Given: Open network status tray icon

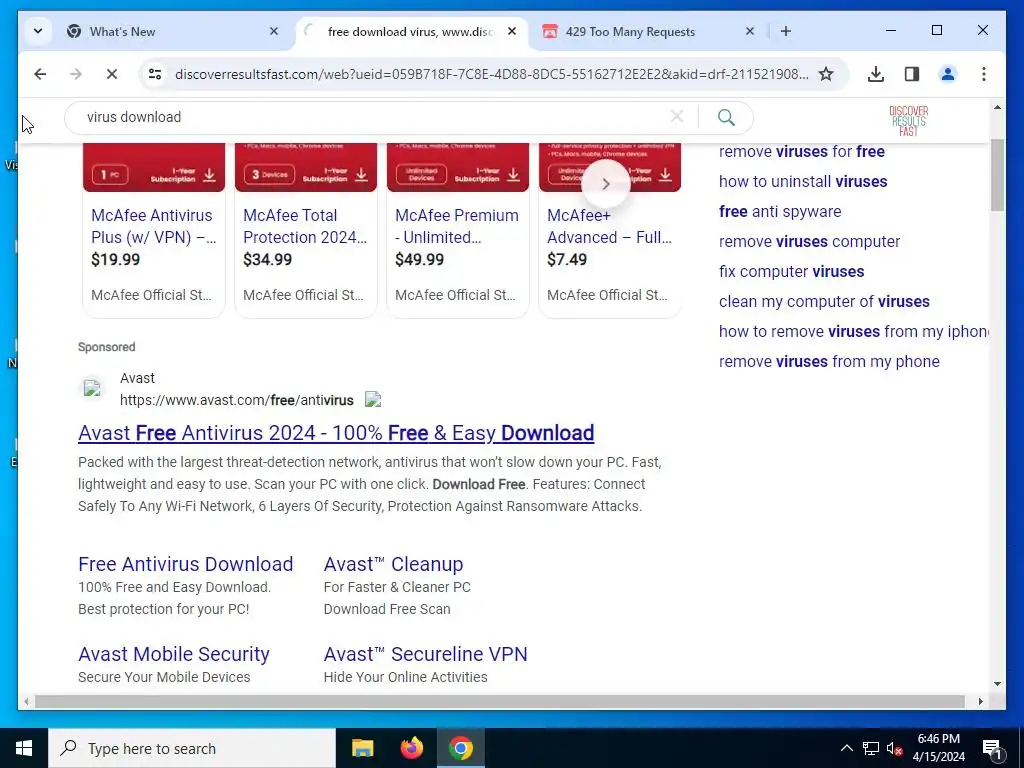Looking at the screenshot, I should tap(871, 748).
